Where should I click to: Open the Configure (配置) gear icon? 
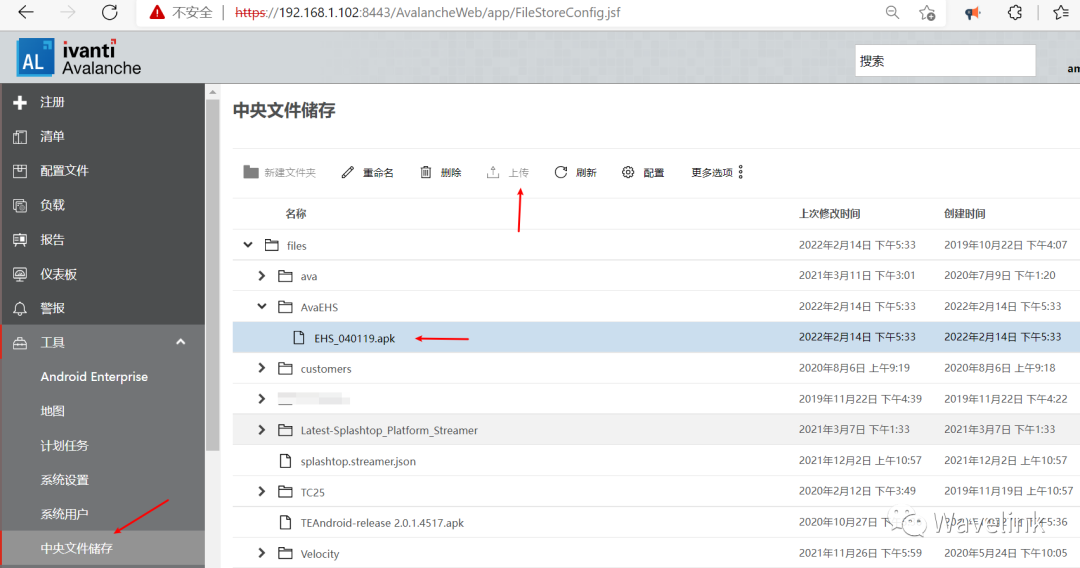pos(628,172)
